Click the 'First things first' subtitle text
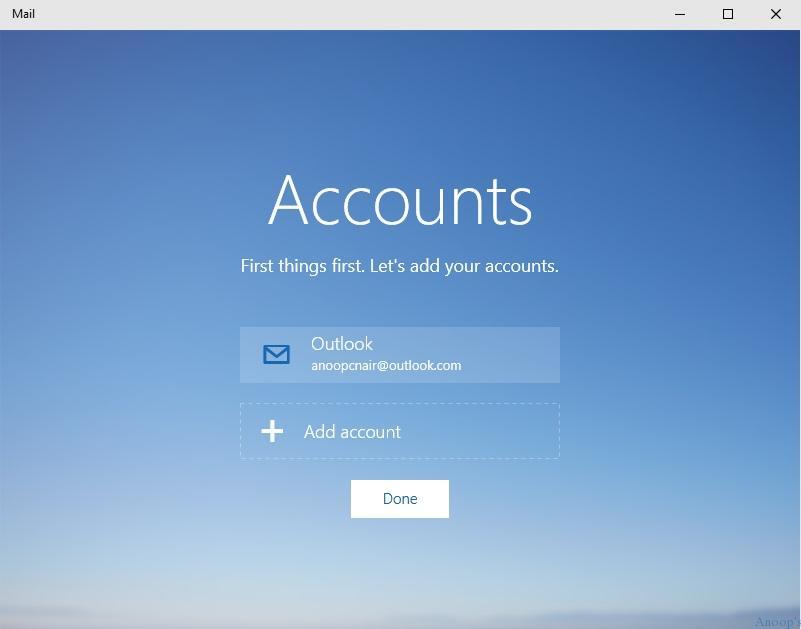Viewport: 801px width, 629px height. pos(400,266)
